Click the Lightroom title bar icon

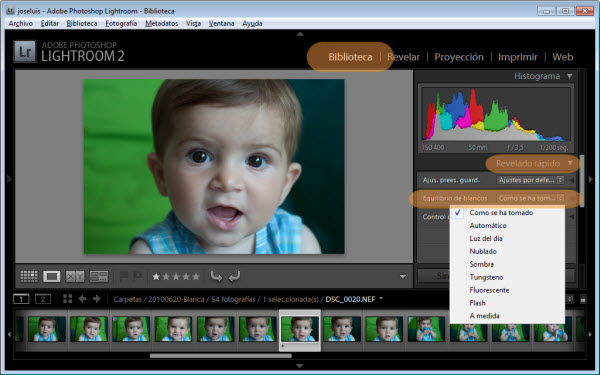(x=10, y=11)
